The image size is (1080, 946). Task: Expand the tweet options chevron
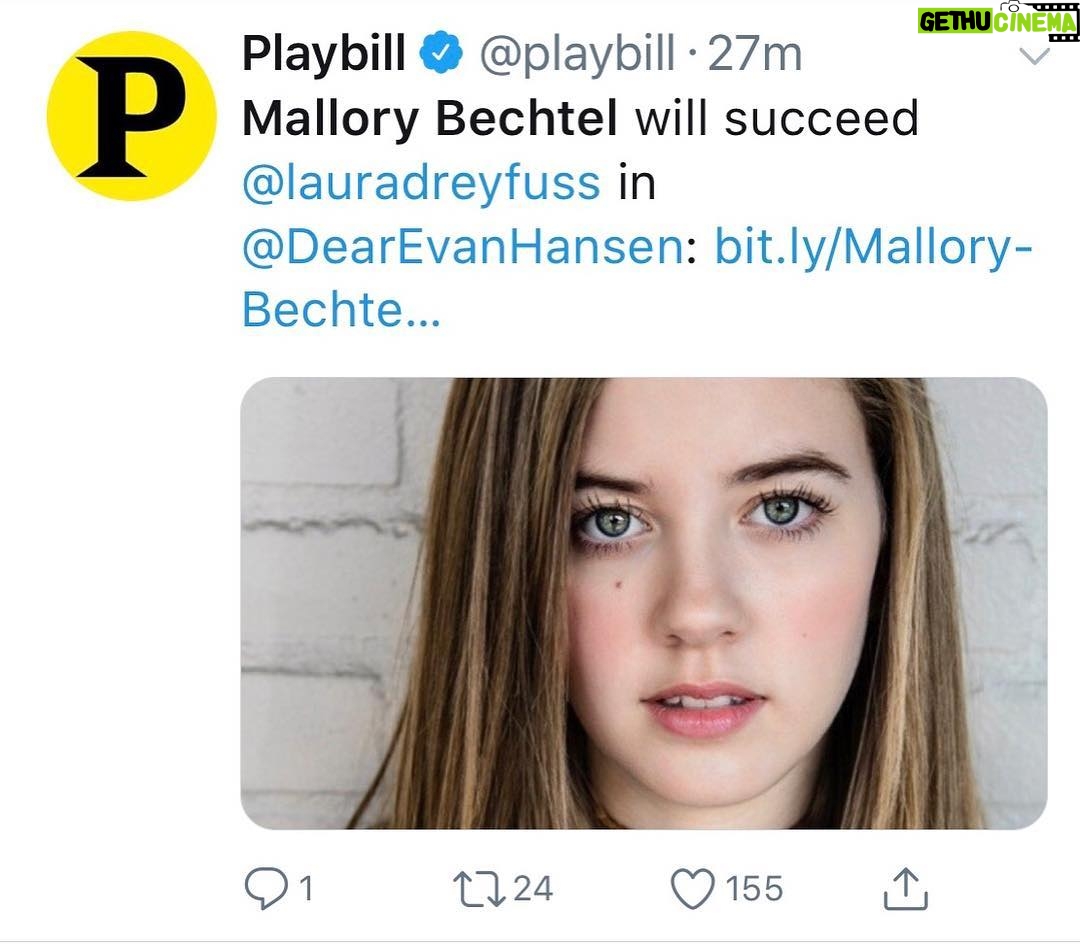tap(1033, 57)
